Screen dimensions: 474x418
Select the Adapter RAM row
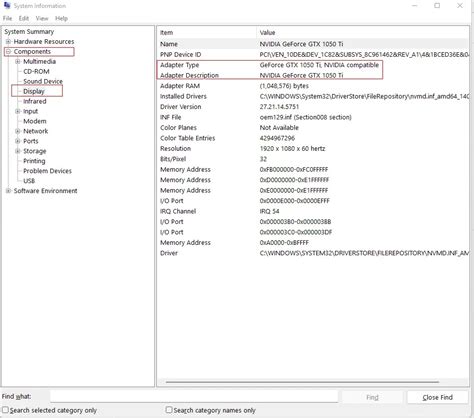[x=313, y=86]
